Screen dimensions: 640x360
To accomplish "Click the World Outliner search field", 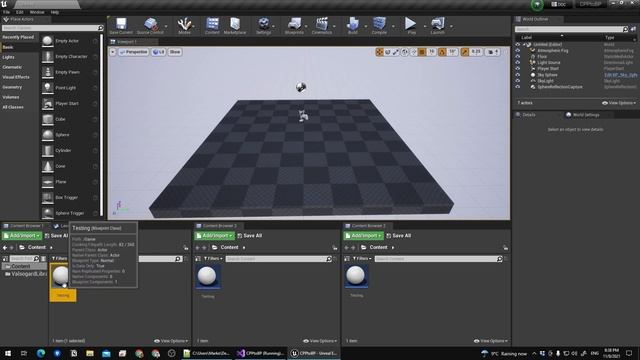I will (571, 29).
